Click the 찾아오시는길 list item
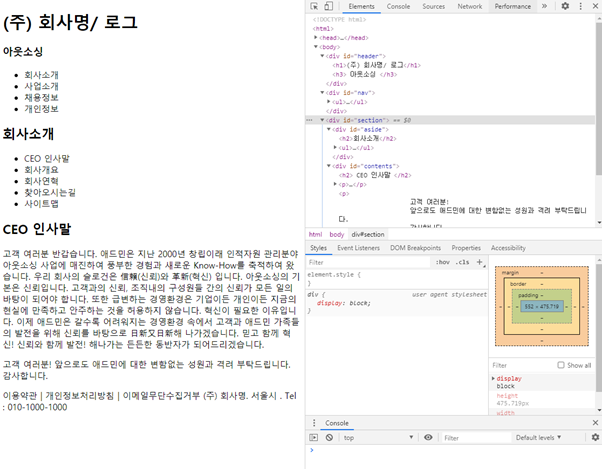The image size is (606, 469). (x=50, y=192)
